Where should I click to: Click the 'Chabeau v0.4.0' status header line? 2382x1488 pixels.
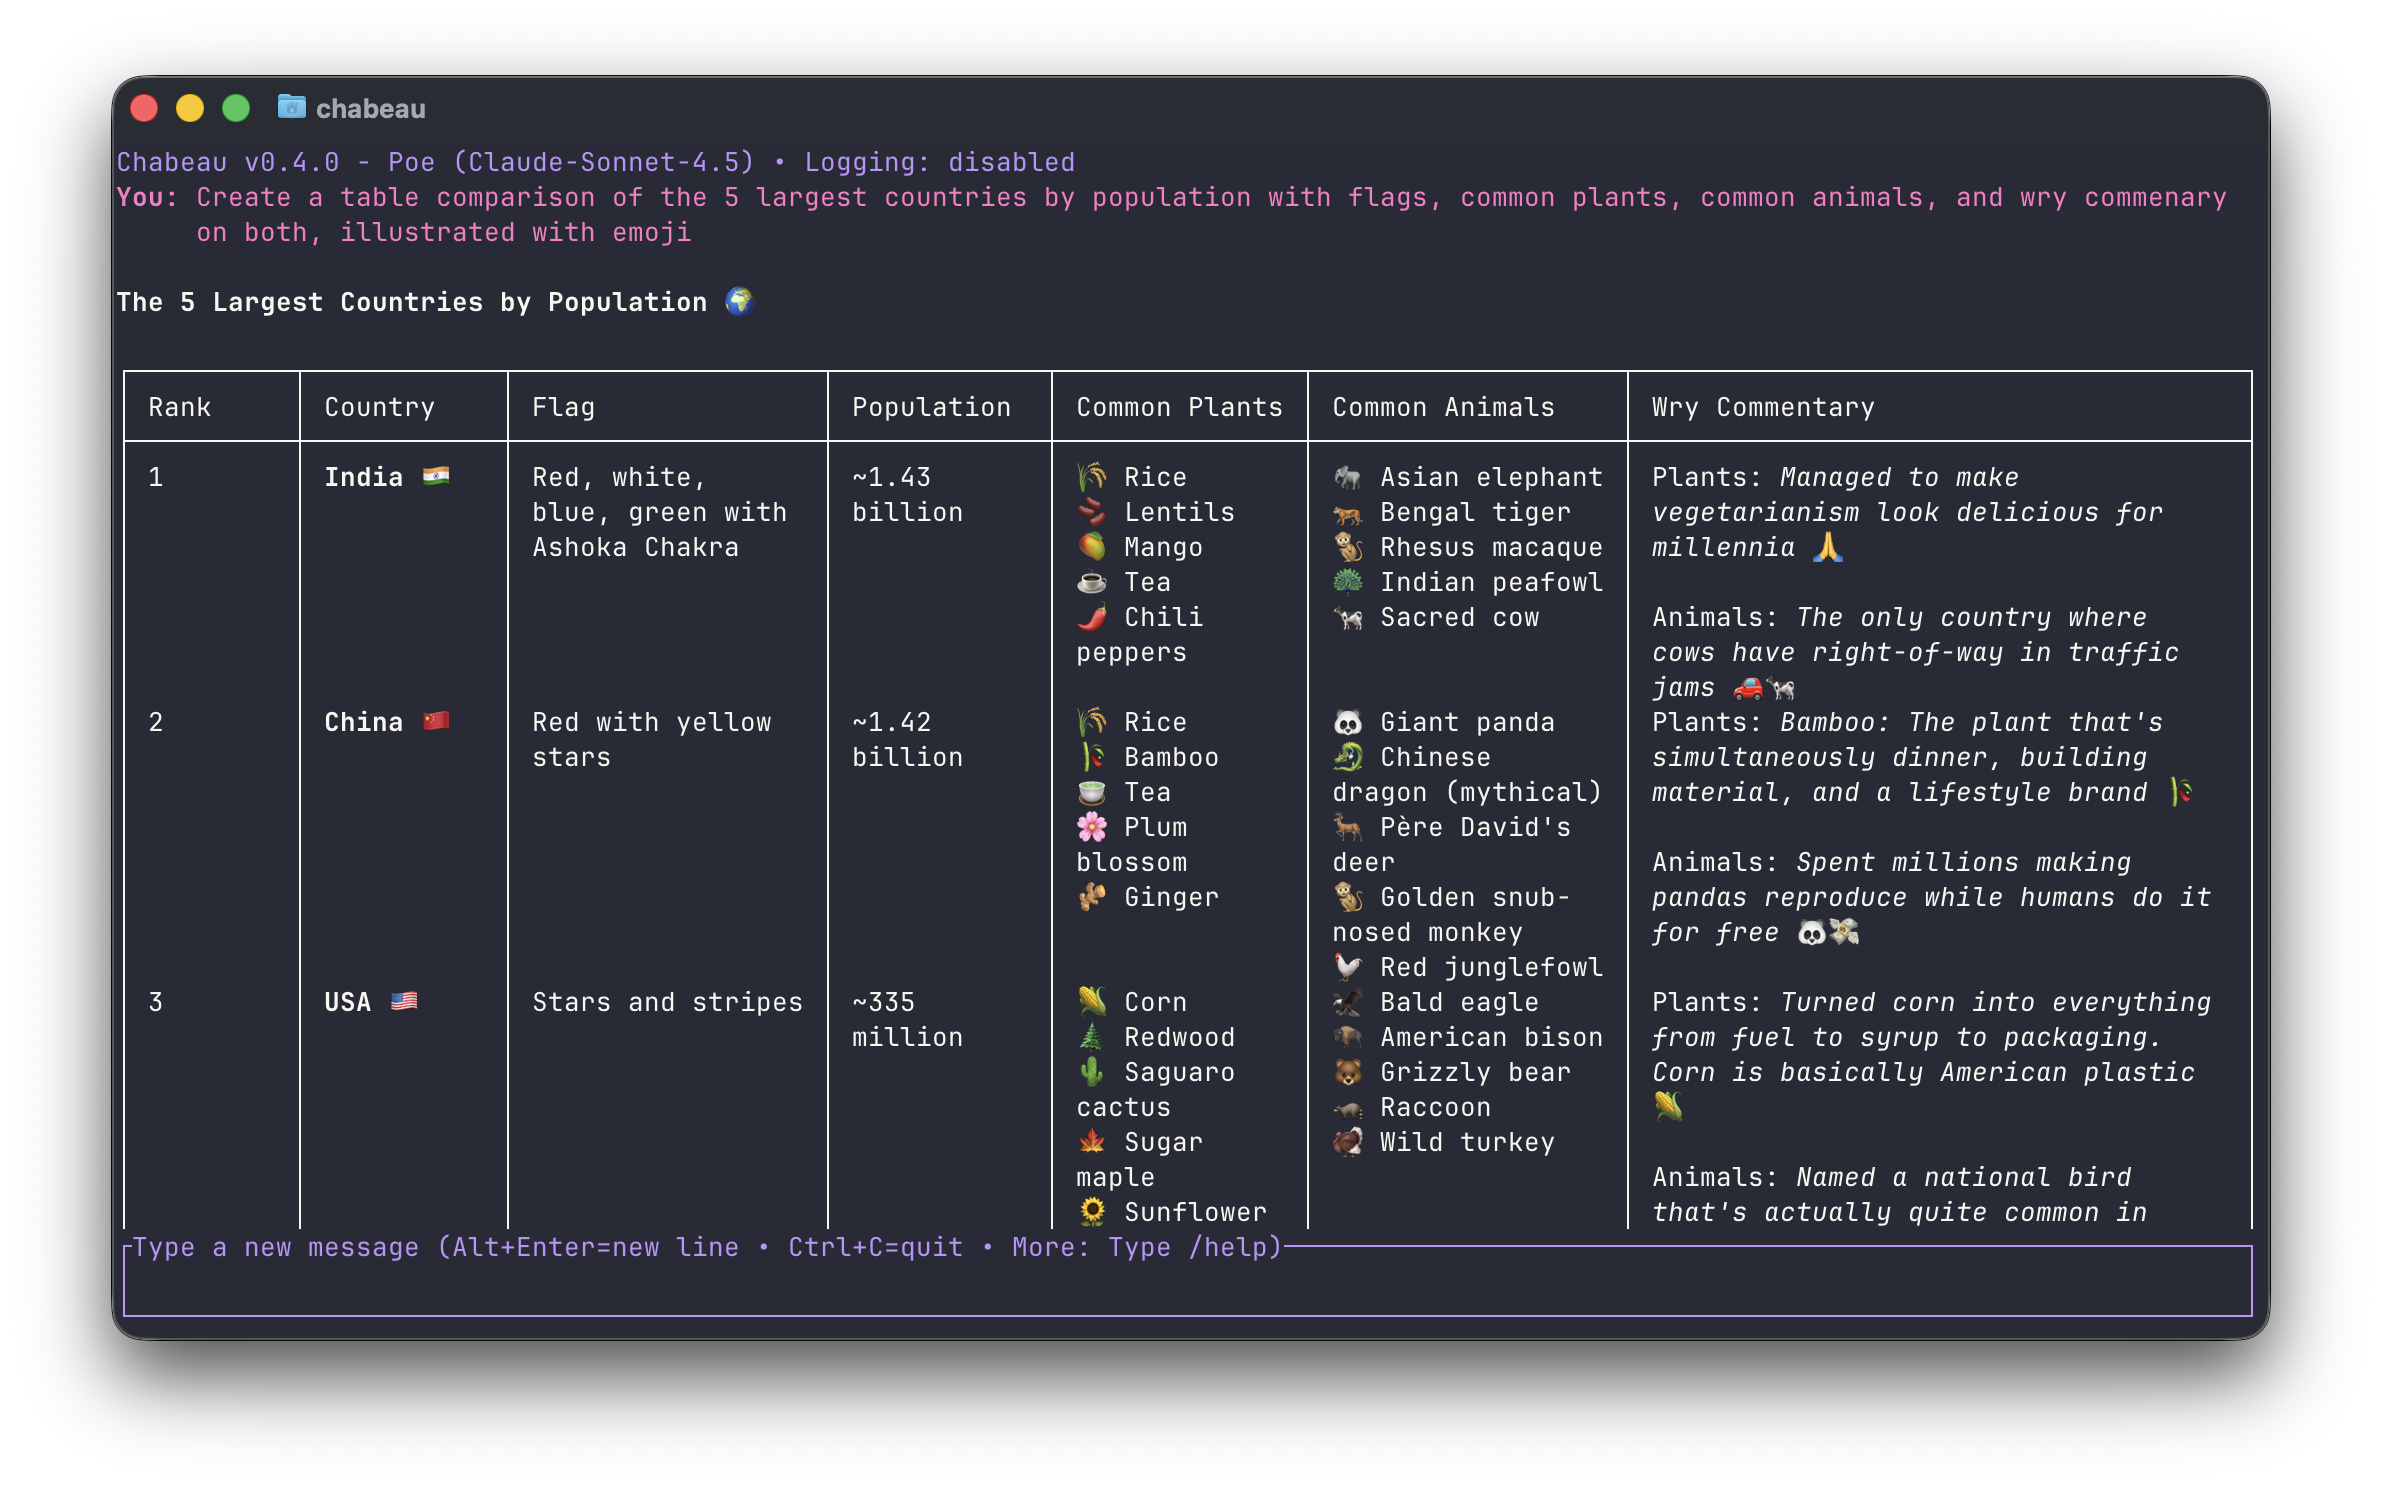click(x=596, y=162)
